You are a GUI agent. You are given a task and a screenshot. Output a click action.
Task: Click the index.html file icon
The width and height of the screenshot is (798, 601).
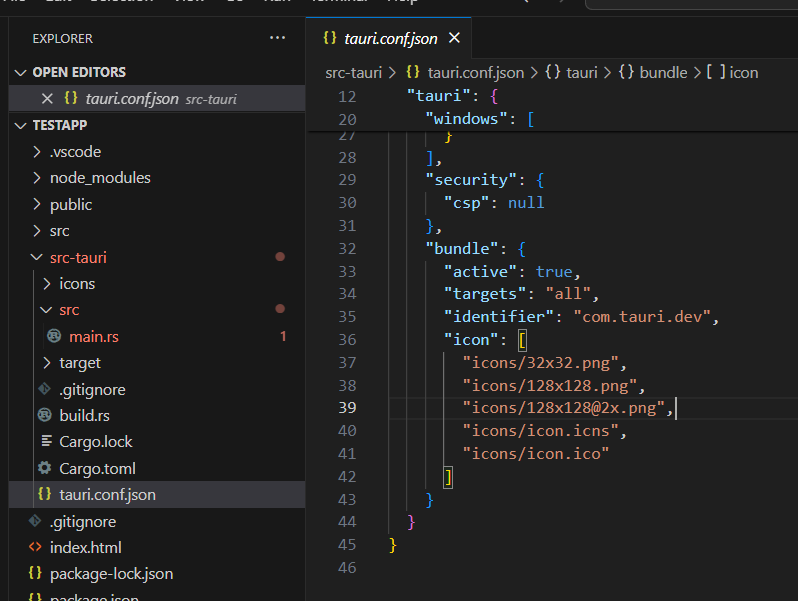(35, 547)
